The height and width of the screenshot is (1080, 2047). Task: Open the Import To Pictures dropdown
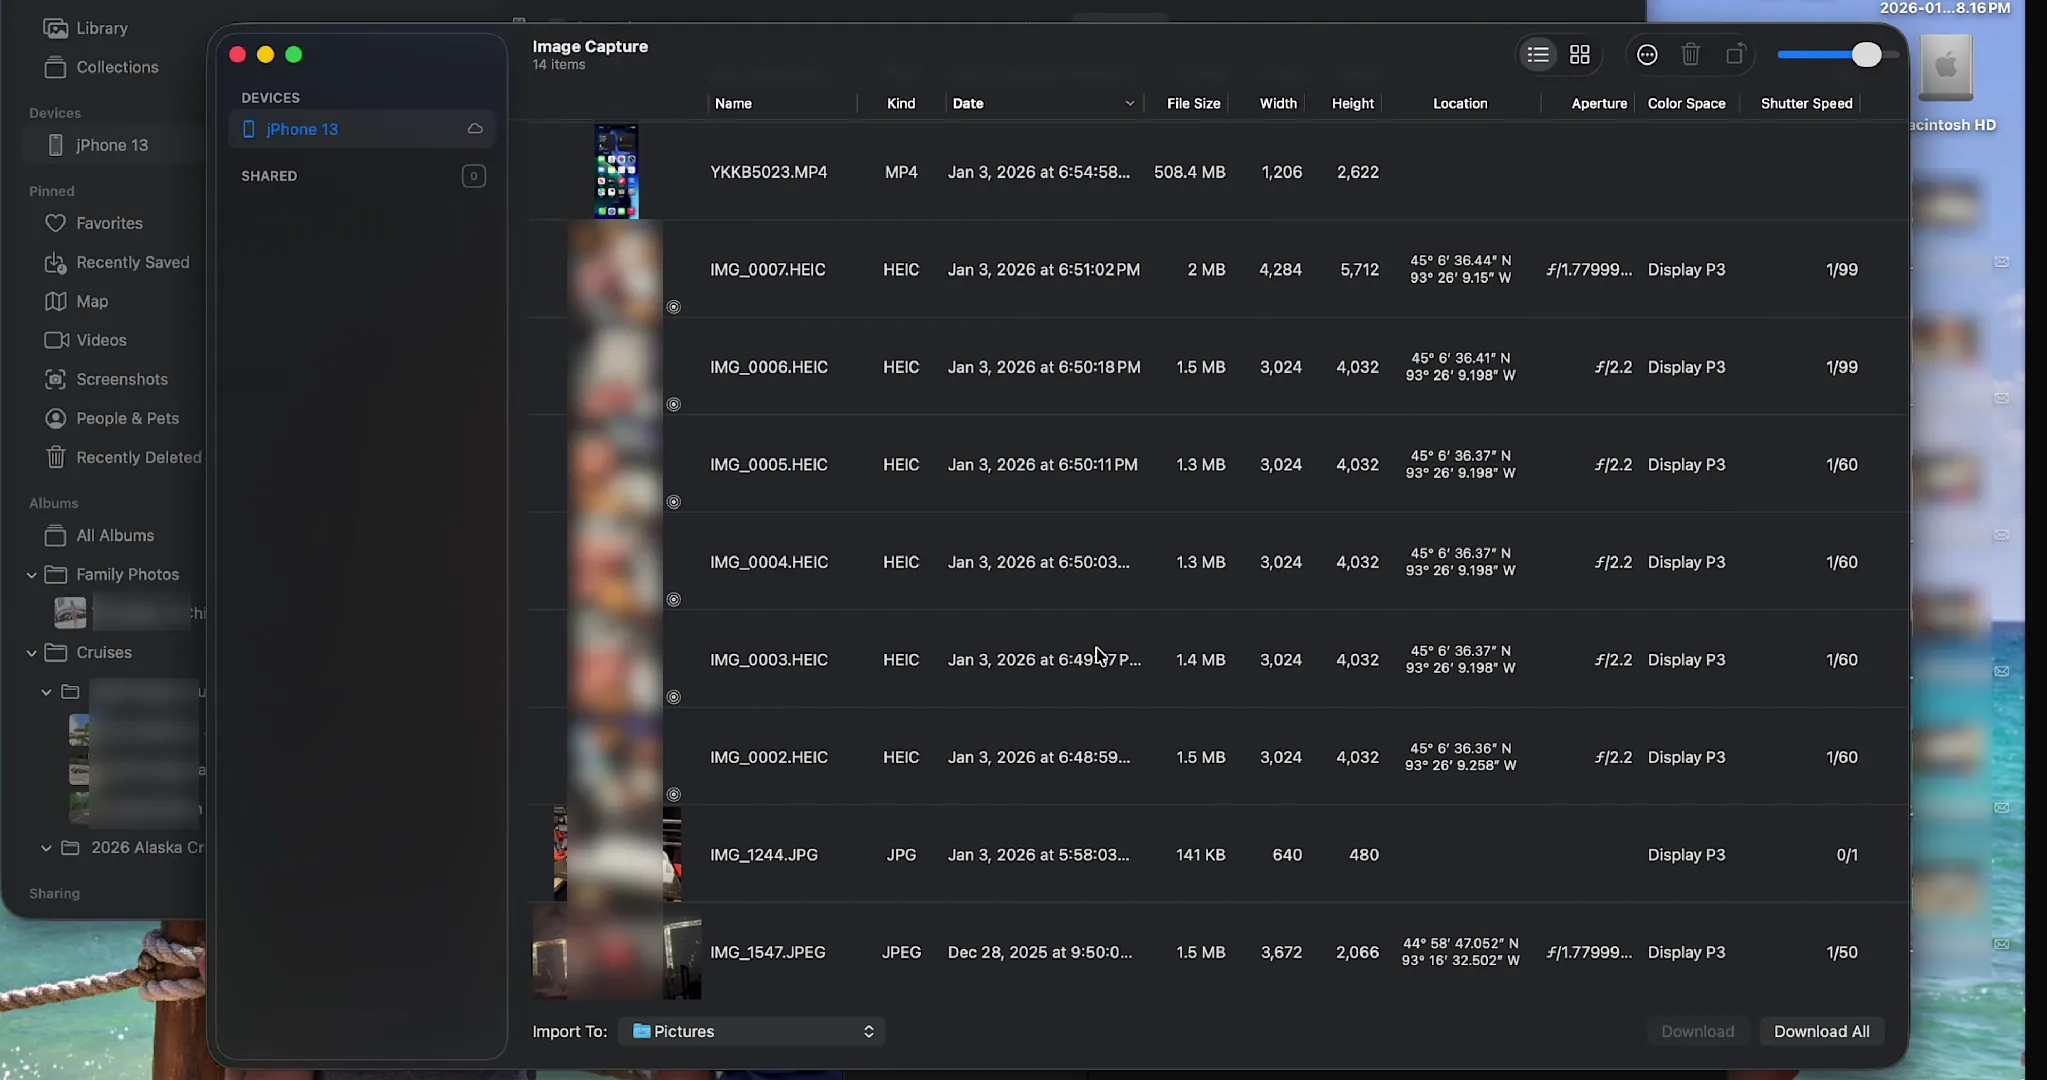point(751,1031)
